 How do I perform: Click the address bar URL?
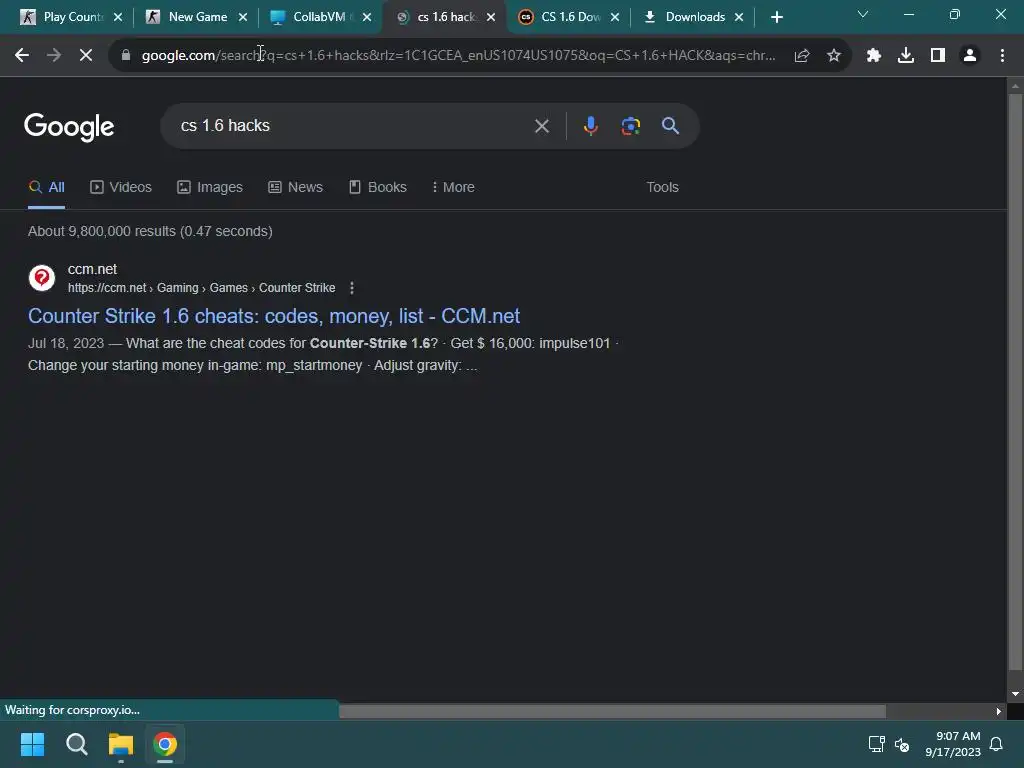tap(458, 56)
